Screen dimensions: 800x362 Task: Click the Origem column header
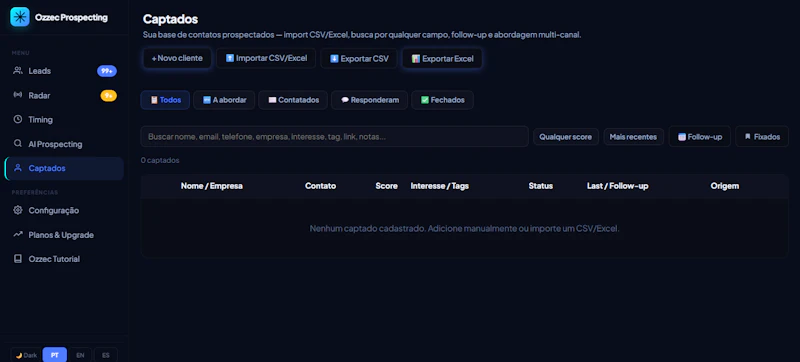pyautogui.click(x=724, y=186)
